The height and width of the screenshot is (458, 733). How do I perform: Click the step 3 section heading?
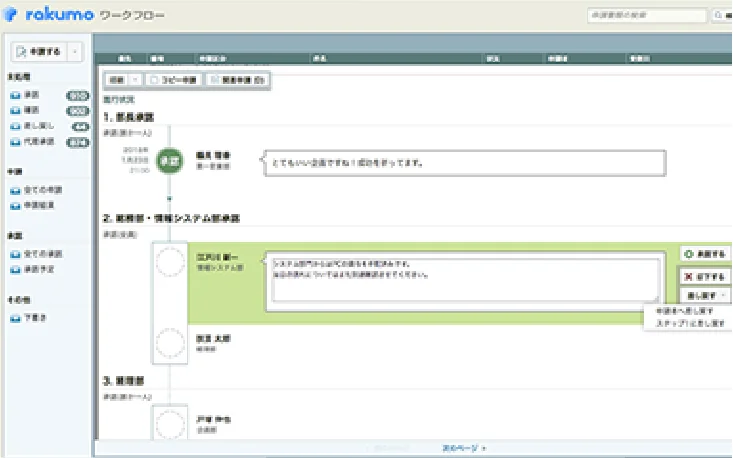[x=123, y=381]
